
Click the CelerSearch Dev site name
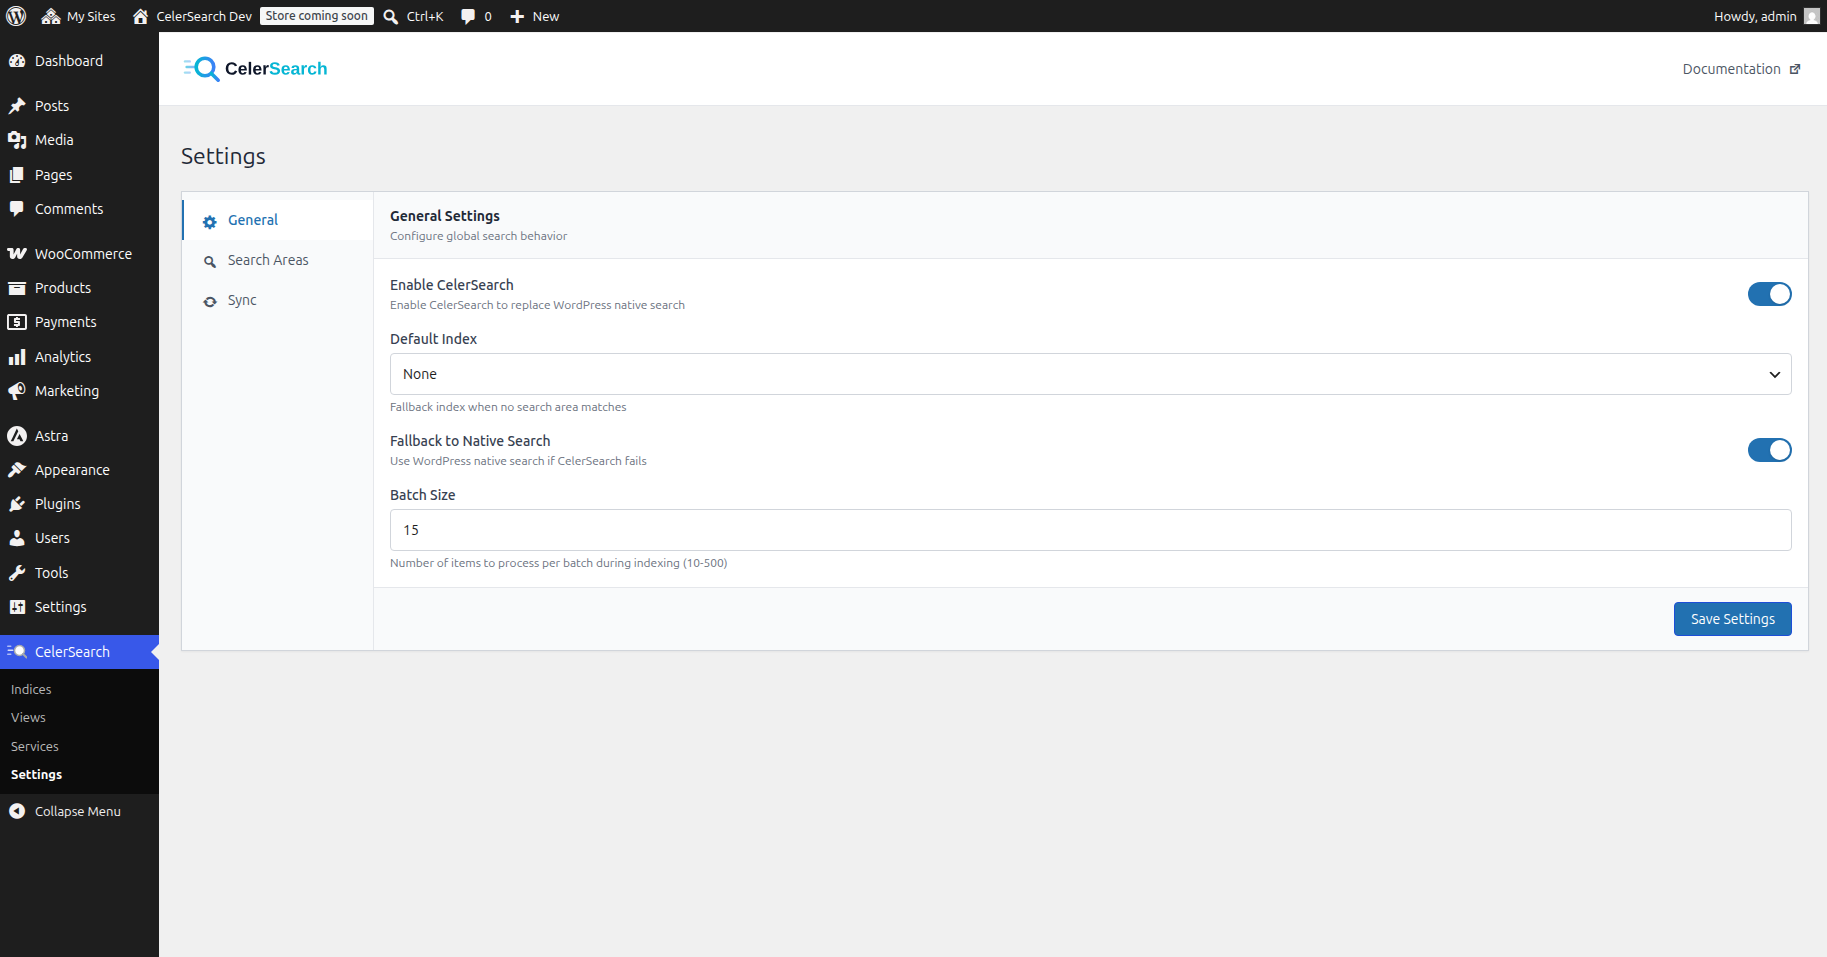pyautogui.click(x=204, y=16)
